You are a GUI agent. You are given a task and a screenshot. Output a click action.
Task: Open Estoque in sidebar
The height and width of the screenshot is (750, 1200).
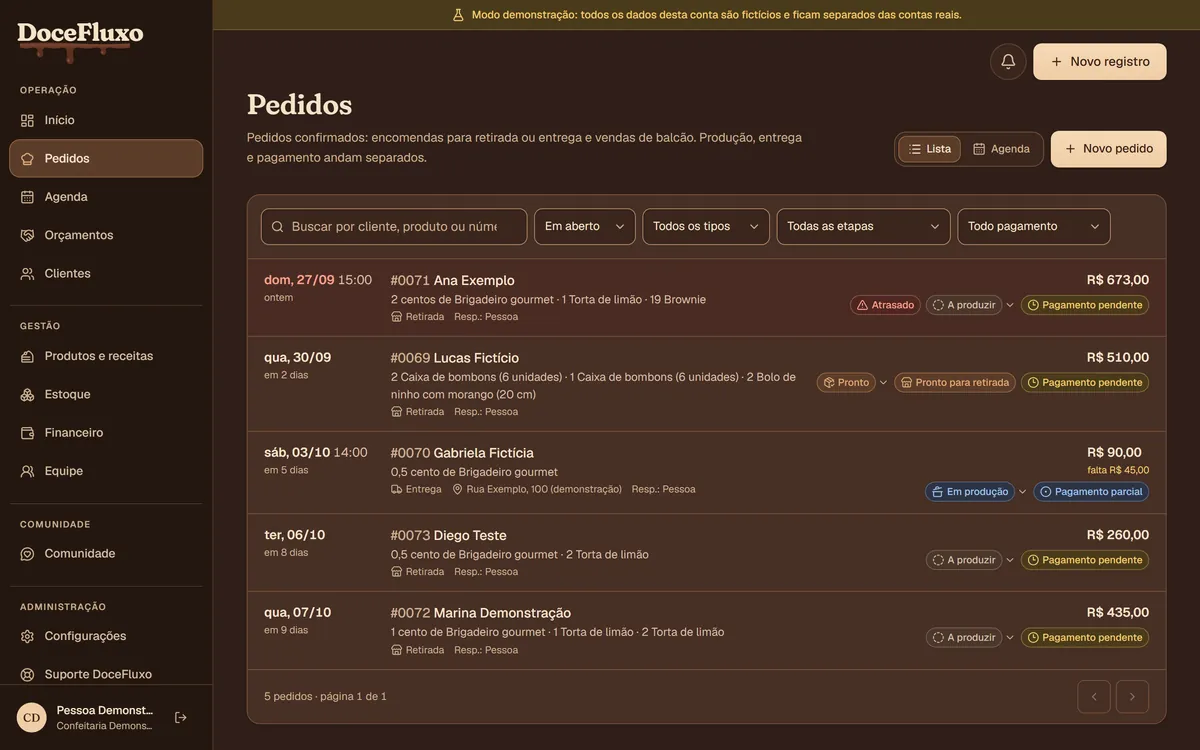[106, 394]
